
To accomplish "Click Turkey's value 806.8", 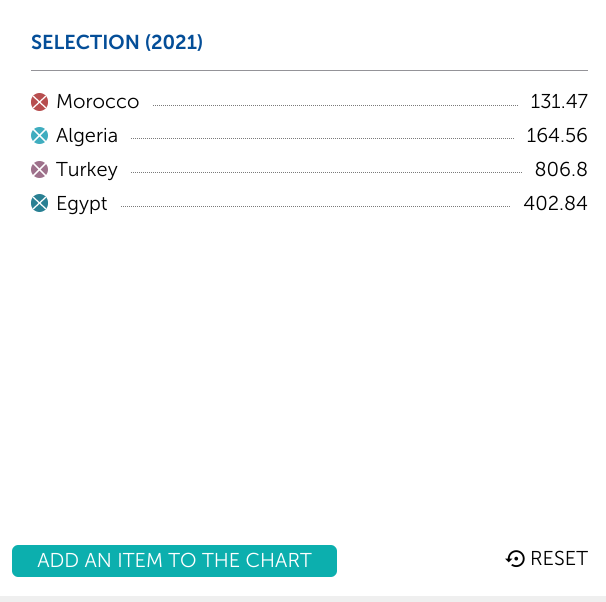I will [561, 170].
